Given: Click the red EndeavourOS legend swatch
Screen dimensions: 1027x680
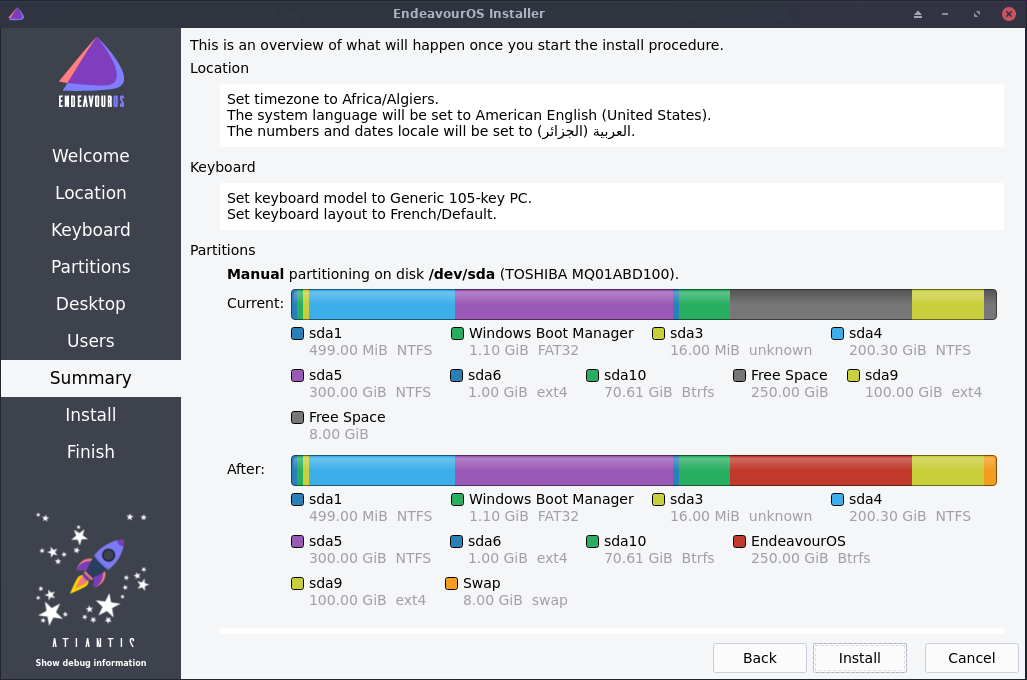Looking at the screenshot, I should pyautogui.click(x=739, y=541).
